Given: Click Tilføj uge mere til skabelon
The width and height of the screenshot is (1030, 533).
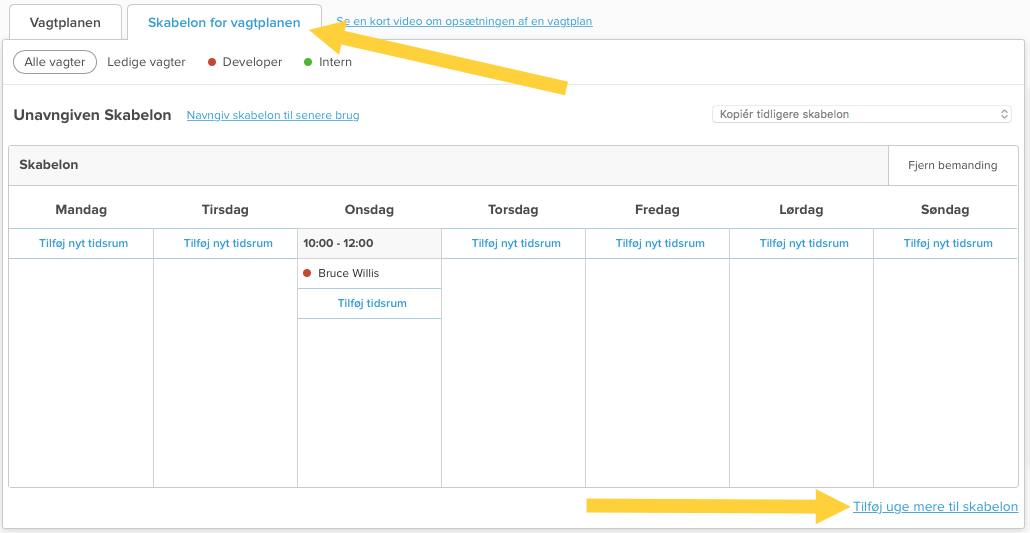Looking at the screenshot, I should click(935, 507).
